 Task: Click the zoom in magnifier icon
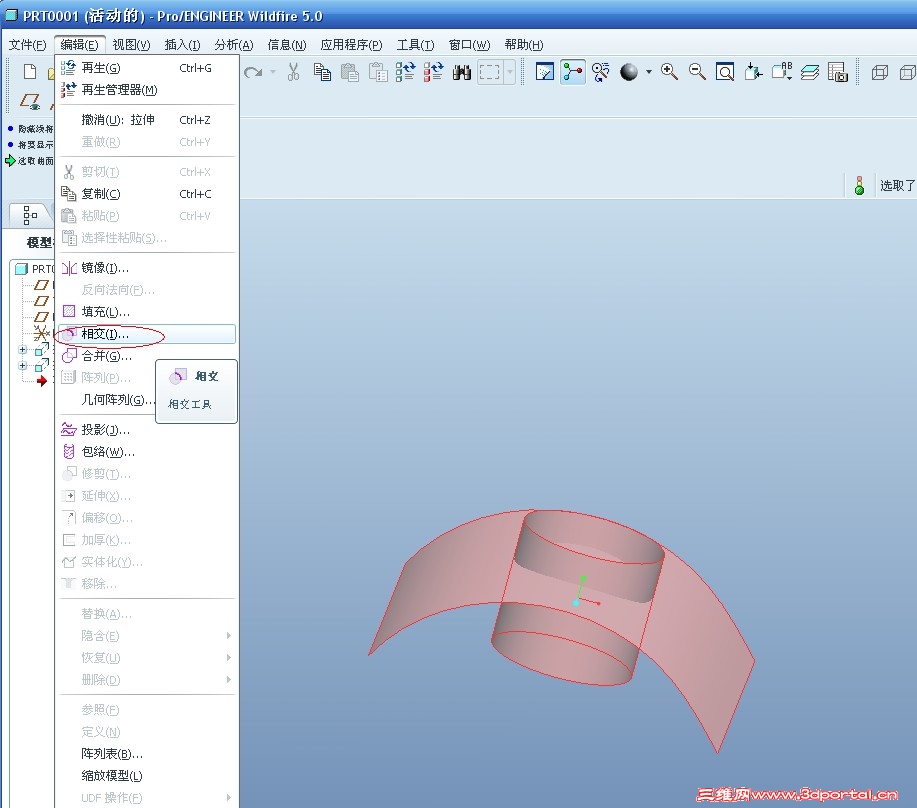(x=669, y=72)
